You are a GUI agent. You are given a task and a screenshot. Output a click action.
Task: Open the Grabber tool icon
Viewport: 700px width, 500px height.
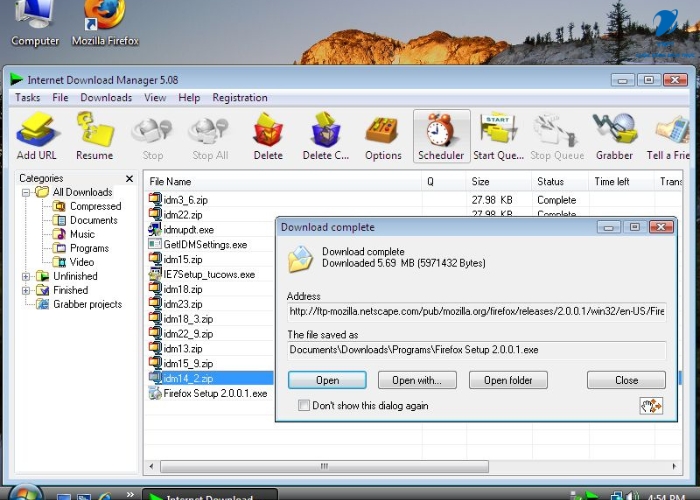click(x=614, y=136)
